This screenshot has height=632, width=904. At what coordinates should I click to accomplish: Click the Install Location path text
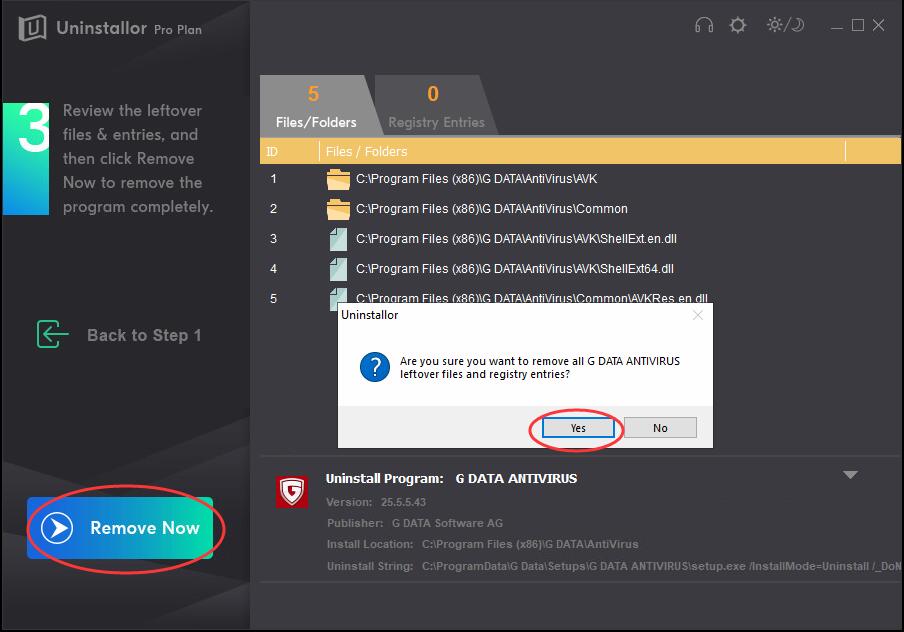(530, 544)
